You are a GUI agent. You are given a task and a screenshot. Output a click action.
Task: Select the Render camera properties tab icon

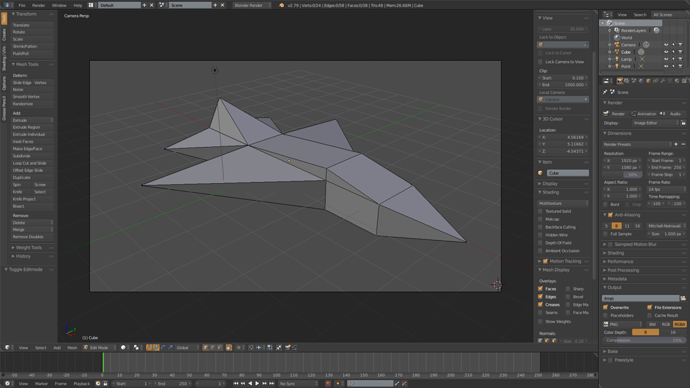point(620,81)
